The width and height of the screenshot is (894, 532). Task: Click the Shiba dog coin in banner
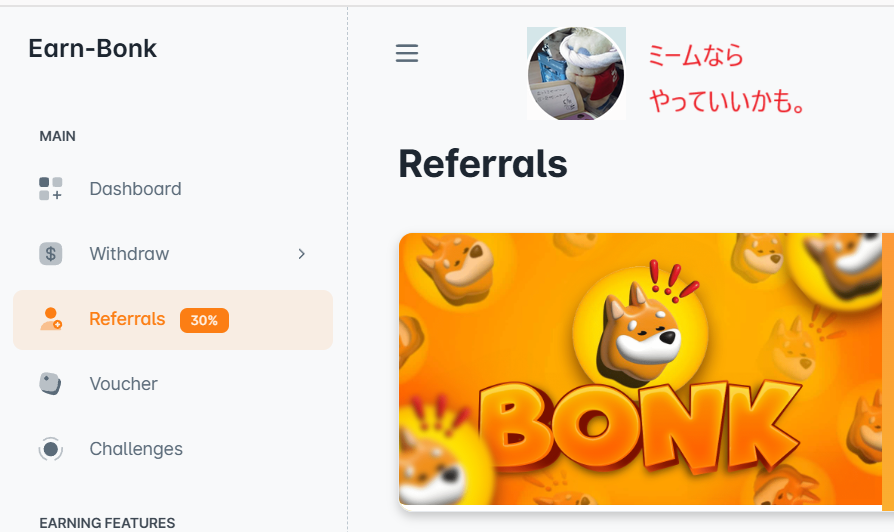640,325
